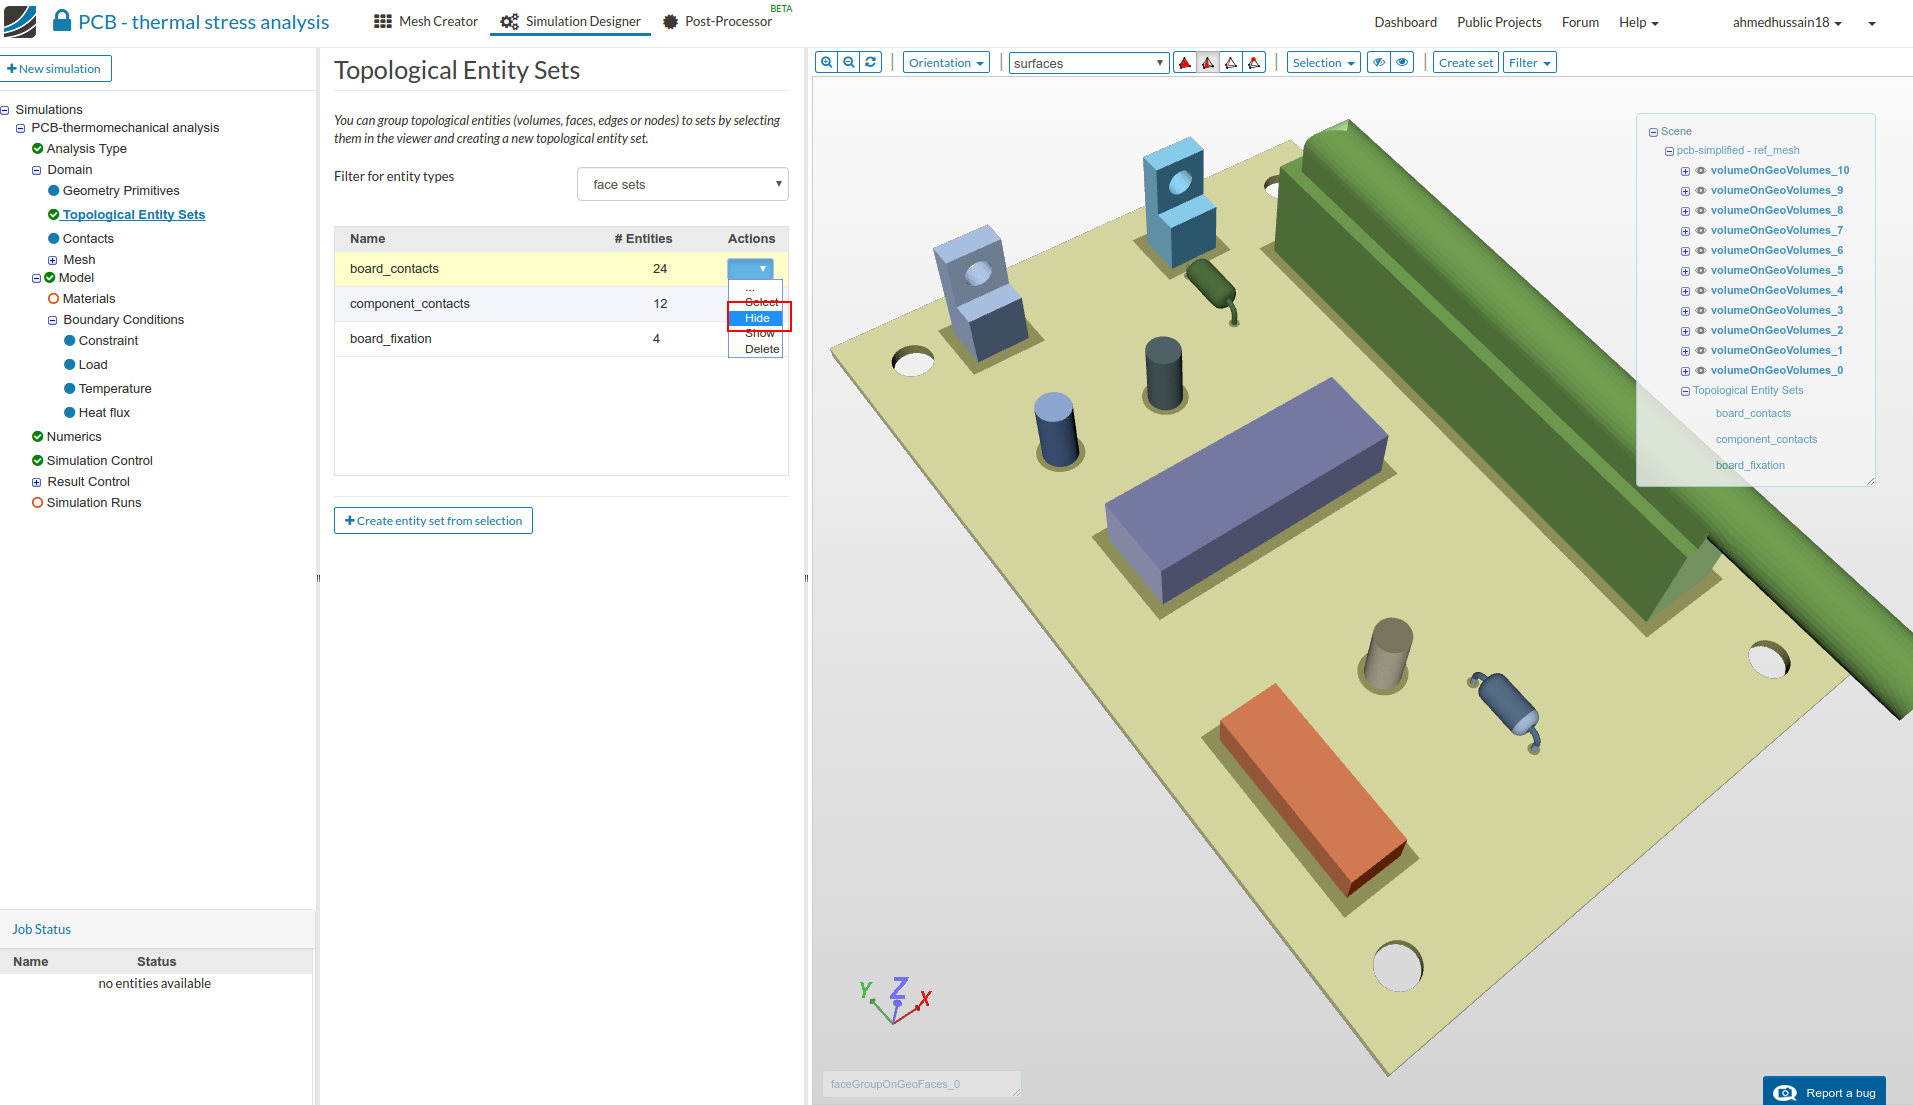Screen dimensions: 1913x1105
Task: Toggle eye icon for volumeOnGeoVolumes_5
Action: (x=1701, y=271)
